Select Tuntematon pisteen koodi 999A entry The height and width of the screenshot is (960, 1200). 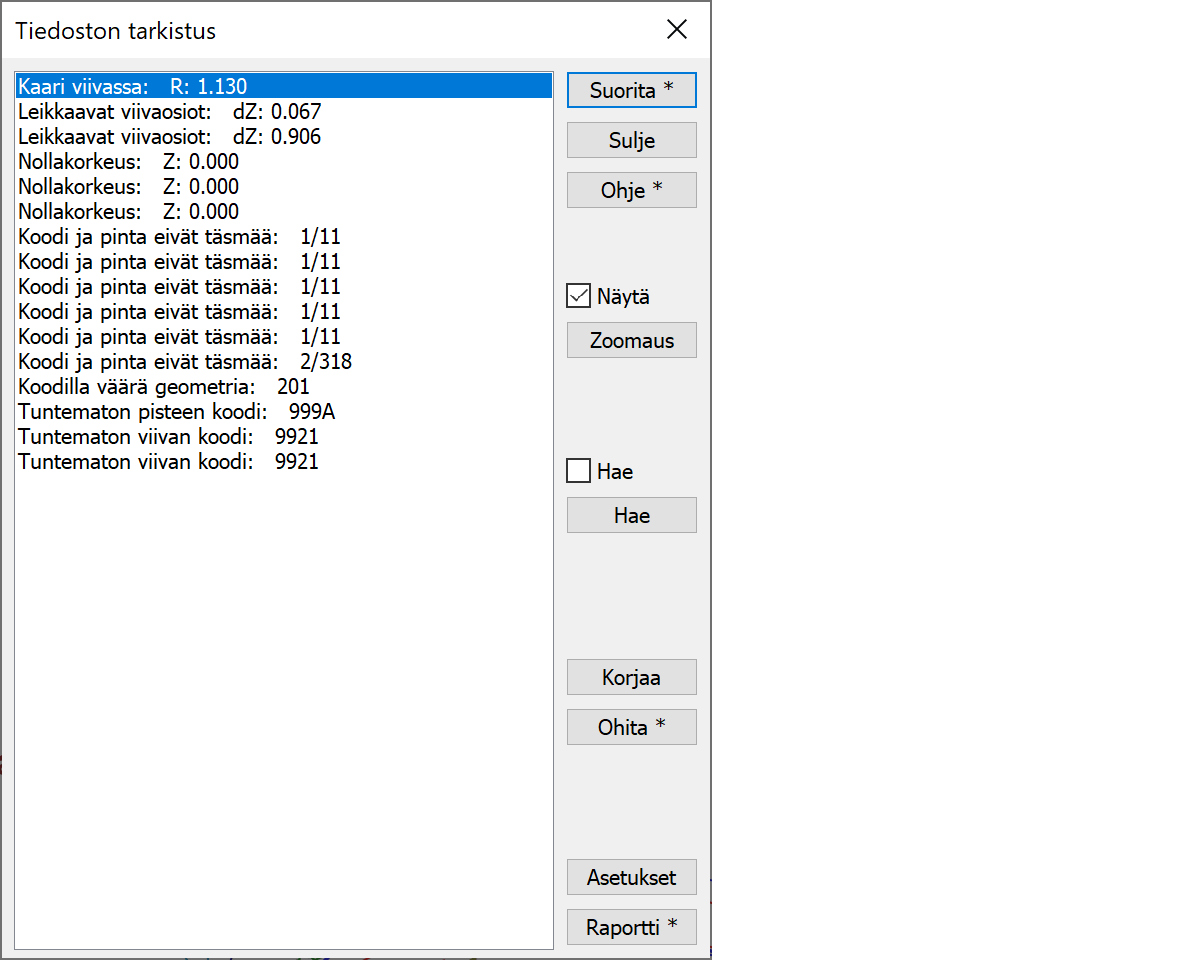[176, 412]
